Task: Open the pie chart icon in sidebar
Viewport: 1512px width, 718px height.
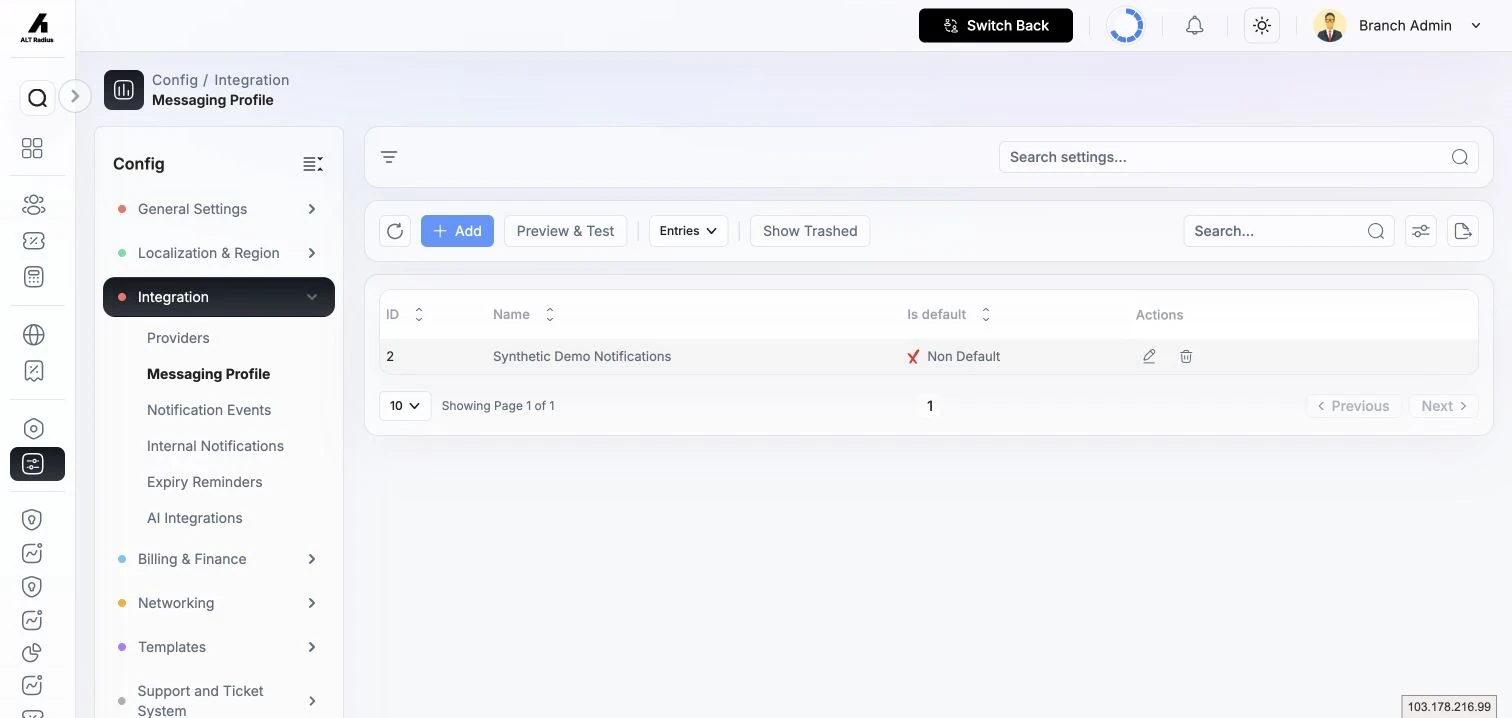Action: point(32,652)
